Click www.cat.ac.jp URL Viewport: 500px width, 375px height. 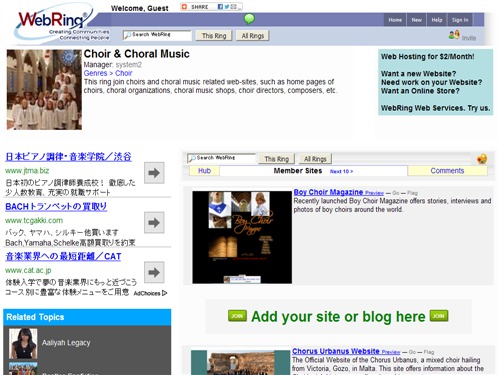(28, 270)
